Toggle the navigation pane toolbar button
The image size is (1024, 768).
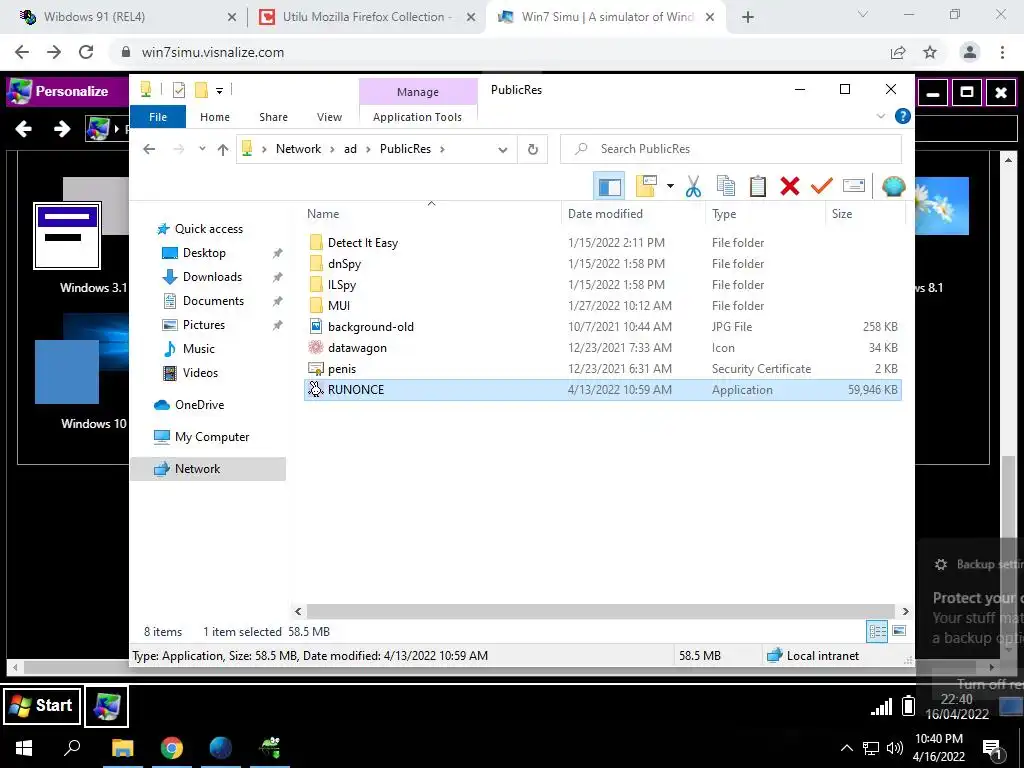(609, 186)
